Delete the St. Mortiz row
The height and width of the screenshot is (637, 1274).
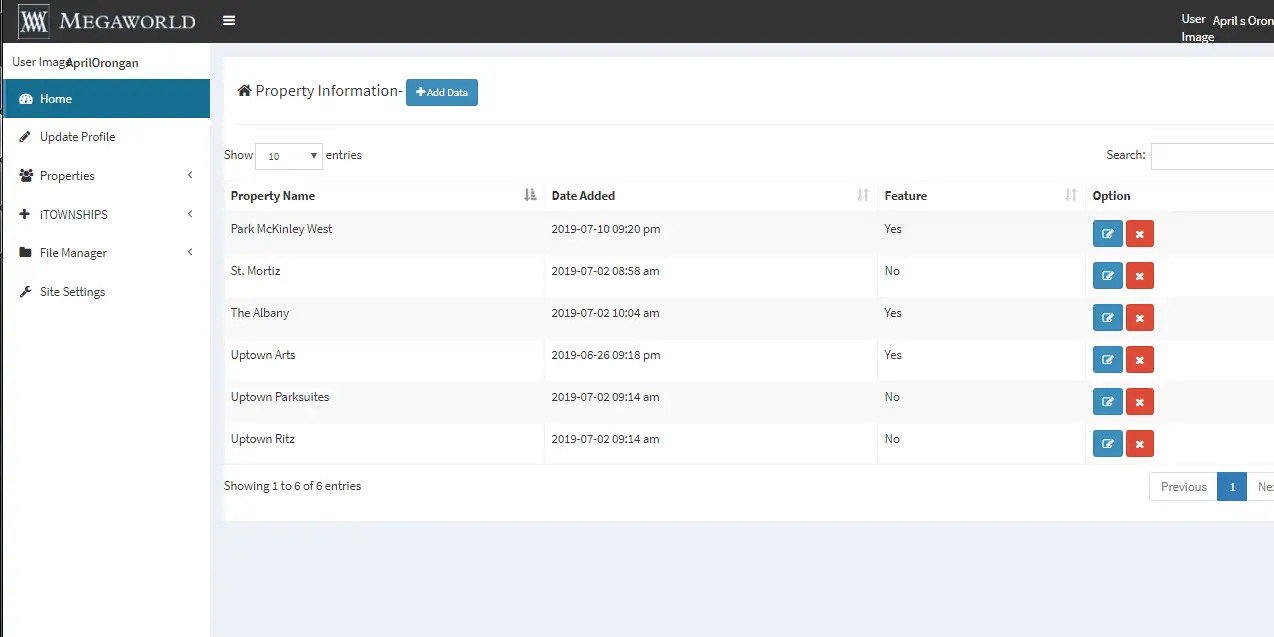tap(1139, 275)
